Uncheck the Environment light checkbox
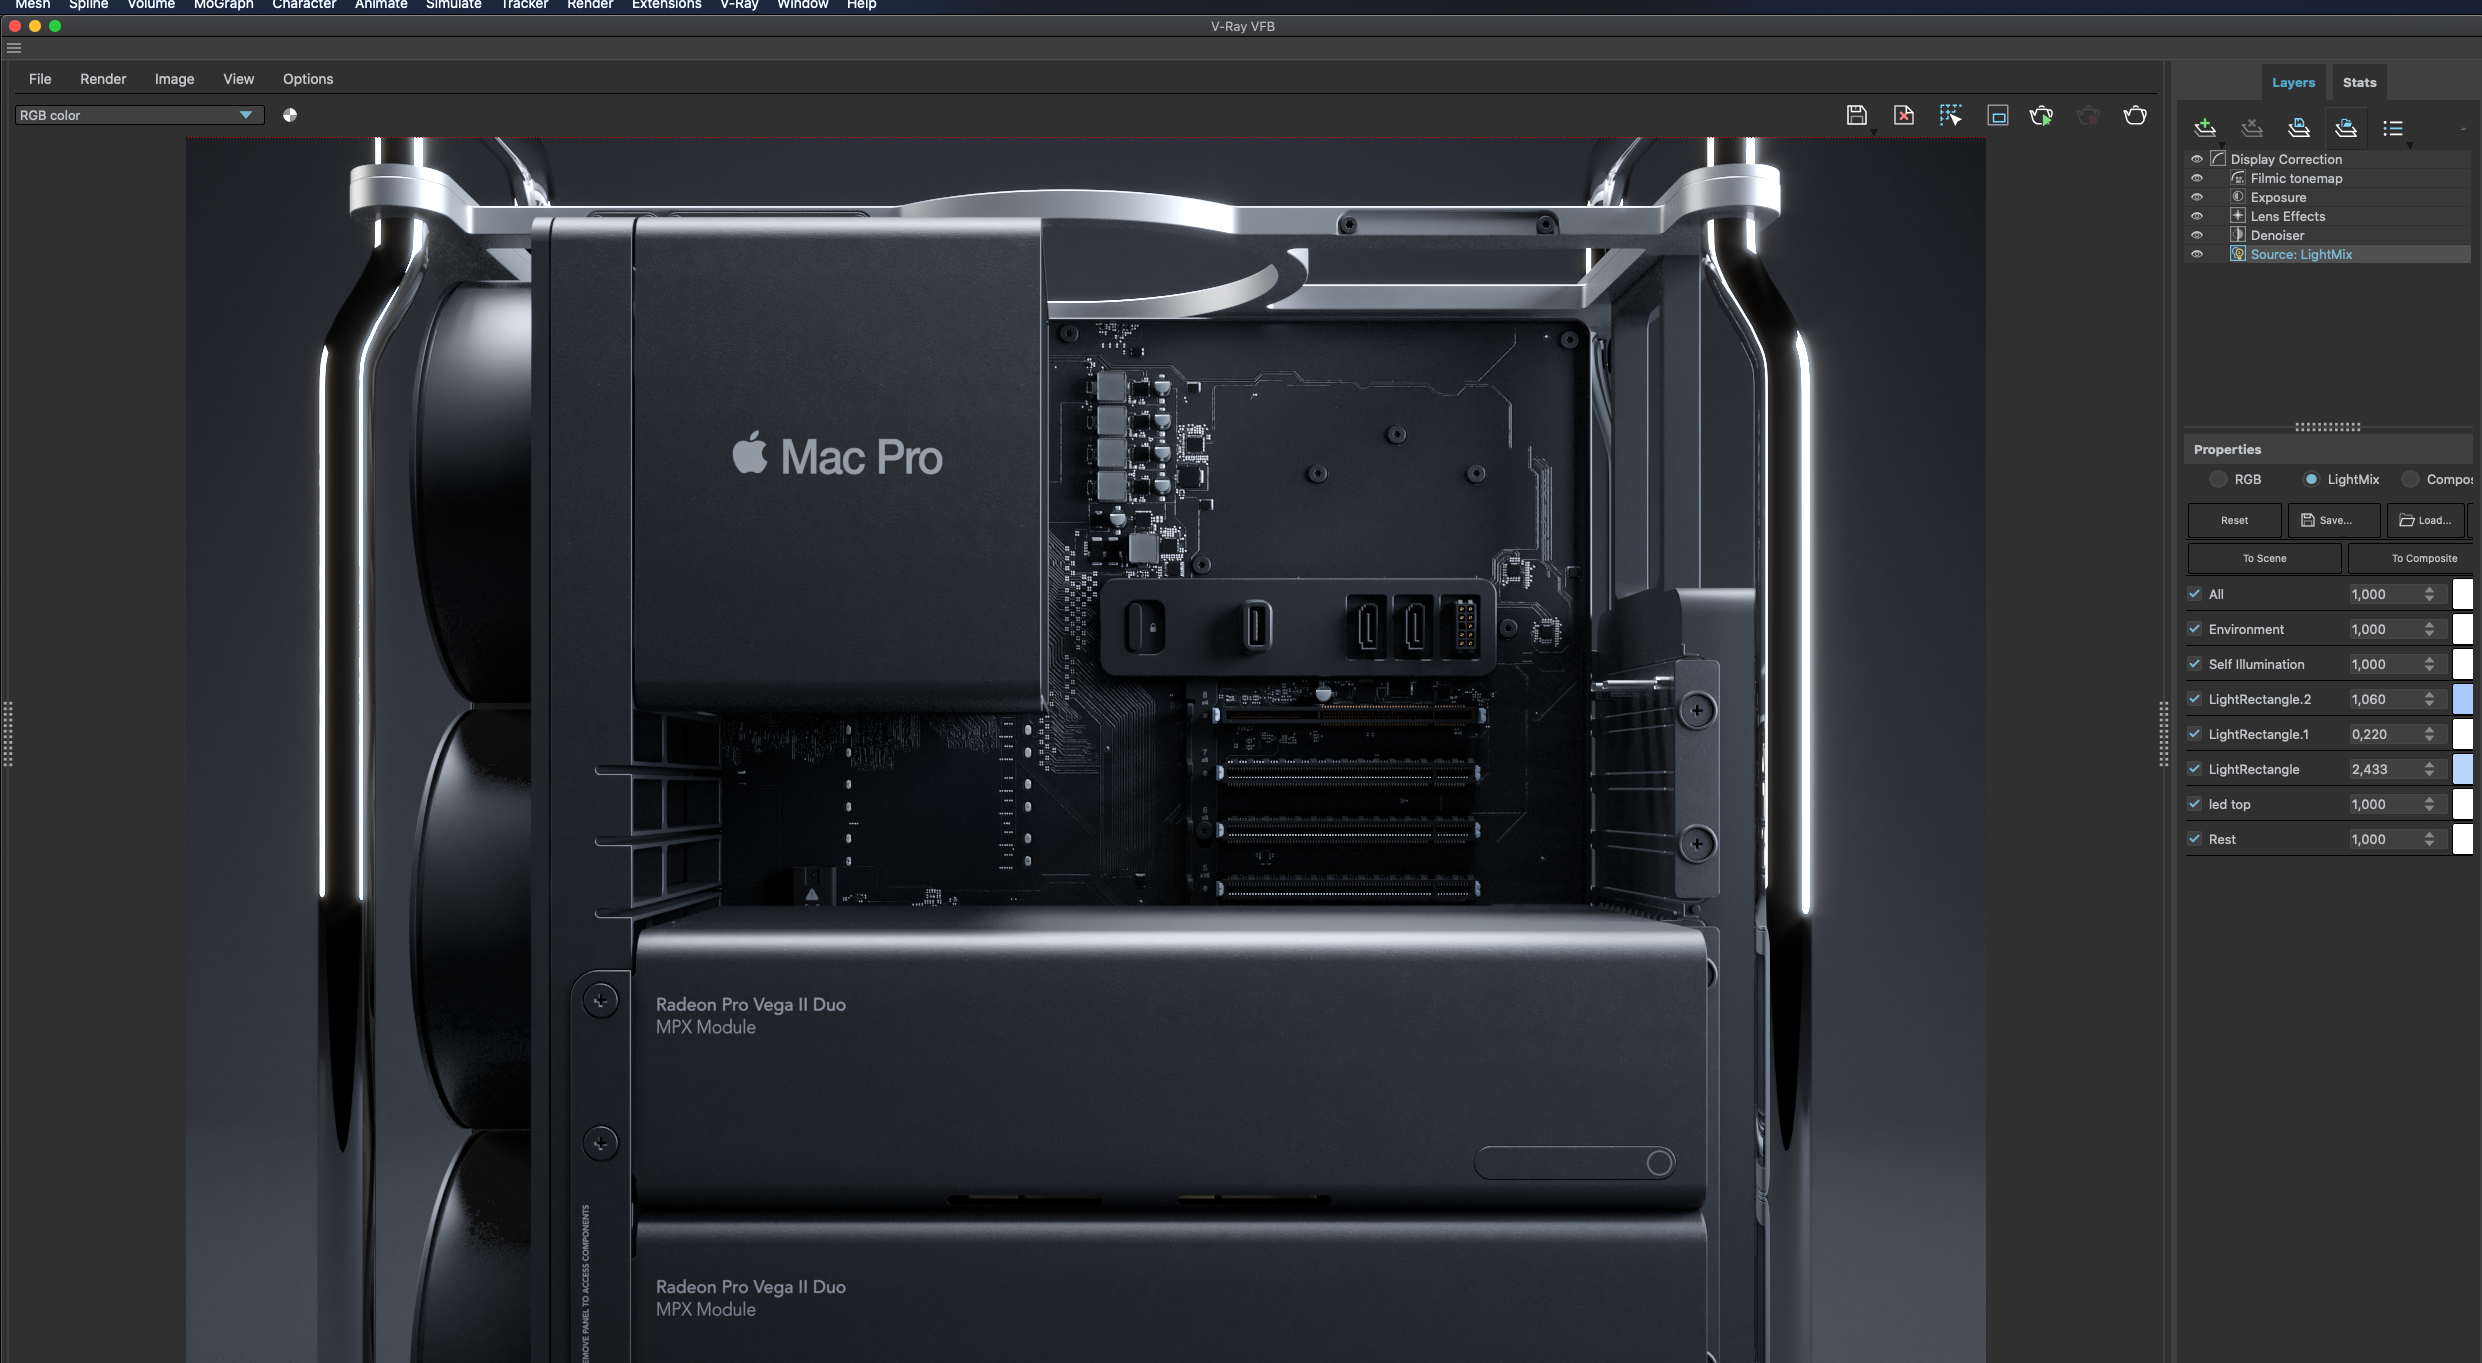Screen dimensions: 2482x1363 2194,629
